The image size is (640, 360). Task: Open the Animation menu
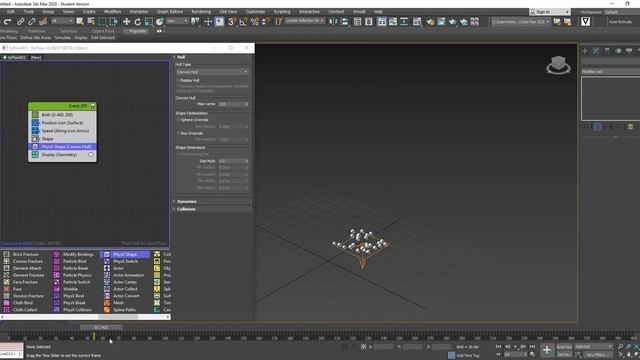click(x=139, y=12)
